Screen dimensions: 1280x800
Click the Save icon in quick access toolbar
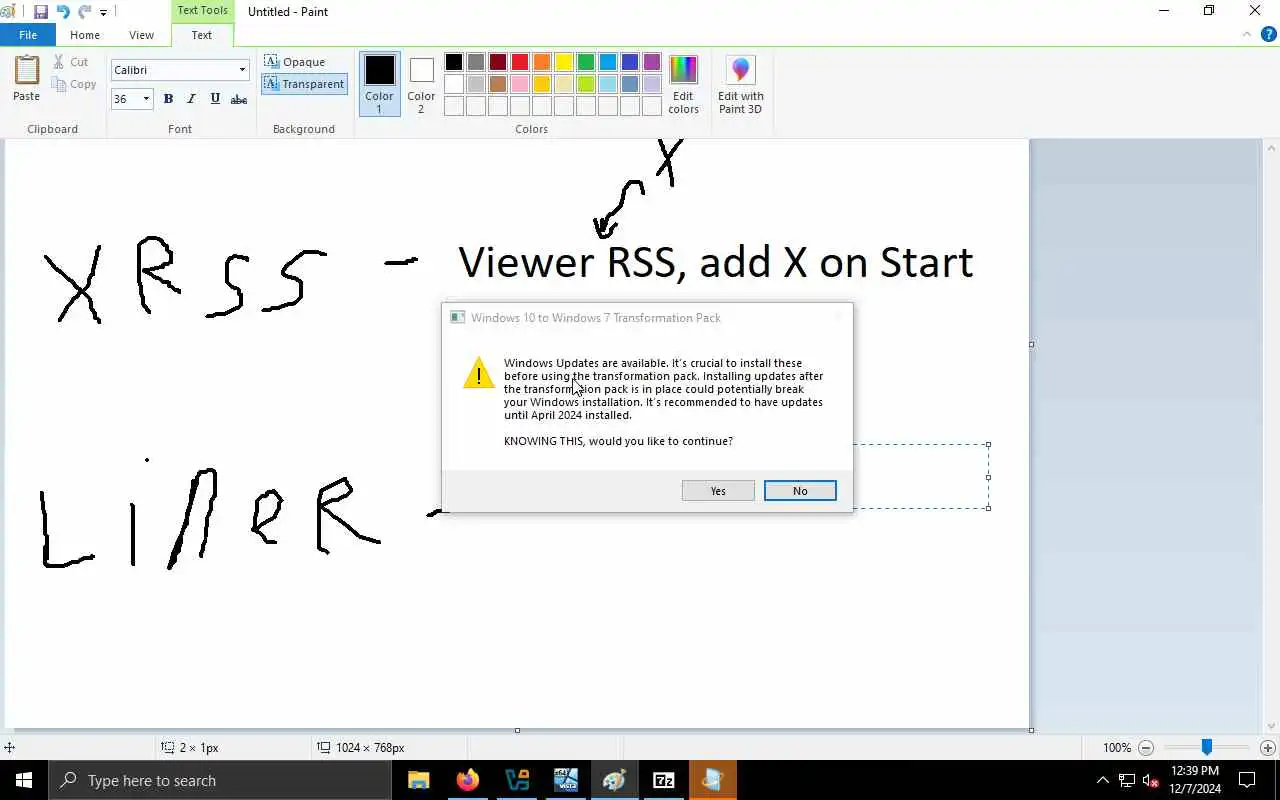41,12
